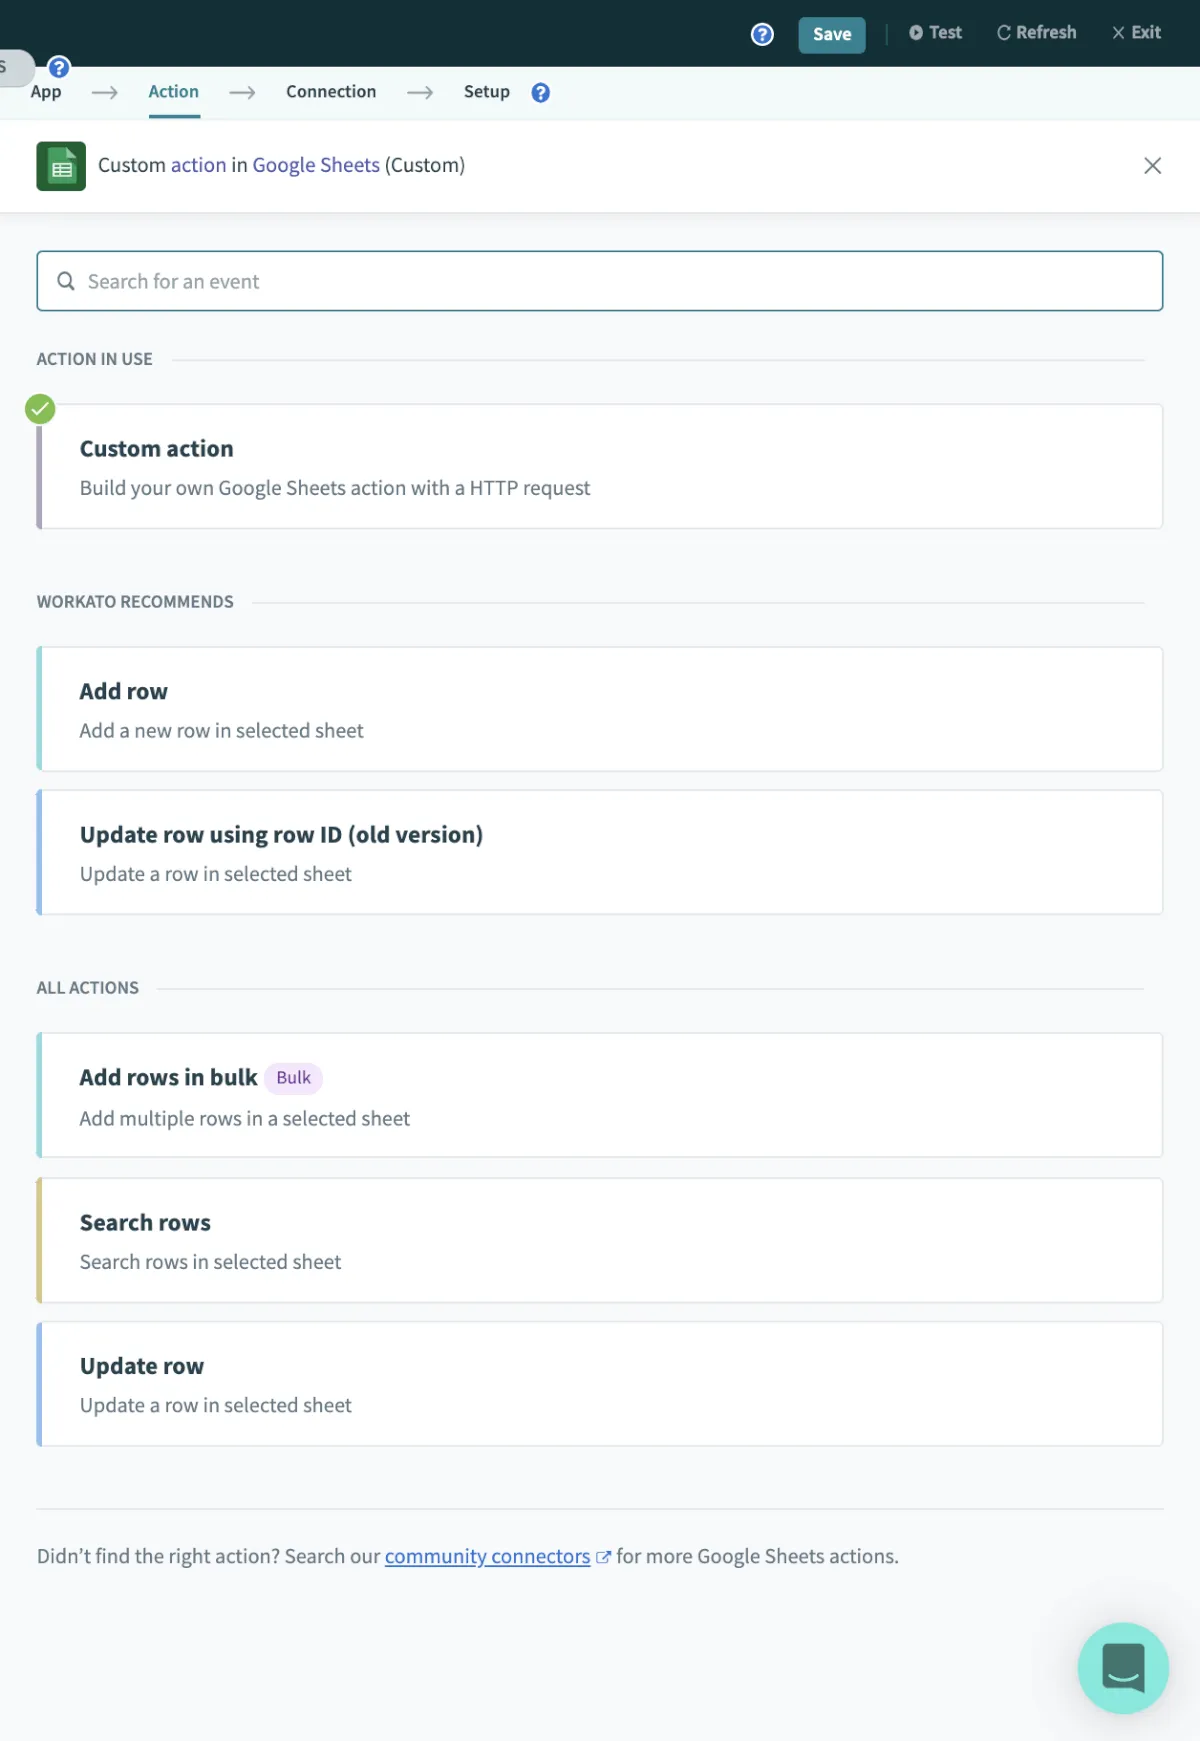This screenshot has width=1200, height=1741.
Task: Select the Add row action
Action: [x=600, y=709]
